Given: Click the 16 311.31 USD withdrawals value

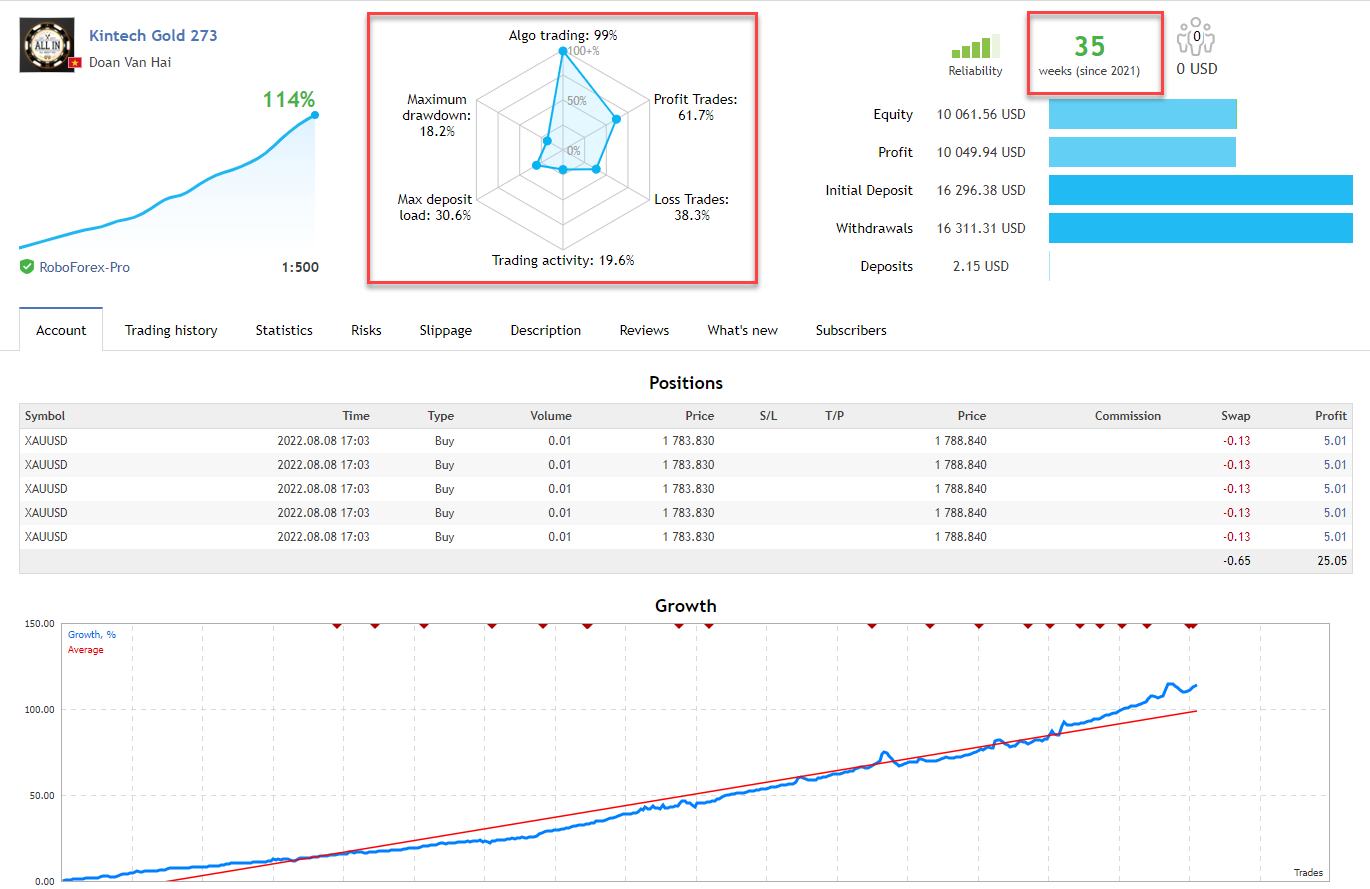Looking at the screenshot, I should pos(981,228).
